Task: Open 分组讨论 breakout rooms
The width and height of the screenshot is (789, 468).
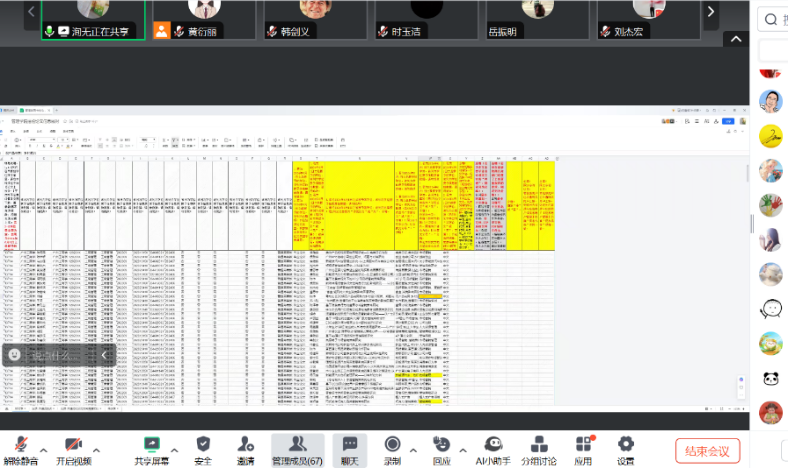Action: (x=539, y=448)
